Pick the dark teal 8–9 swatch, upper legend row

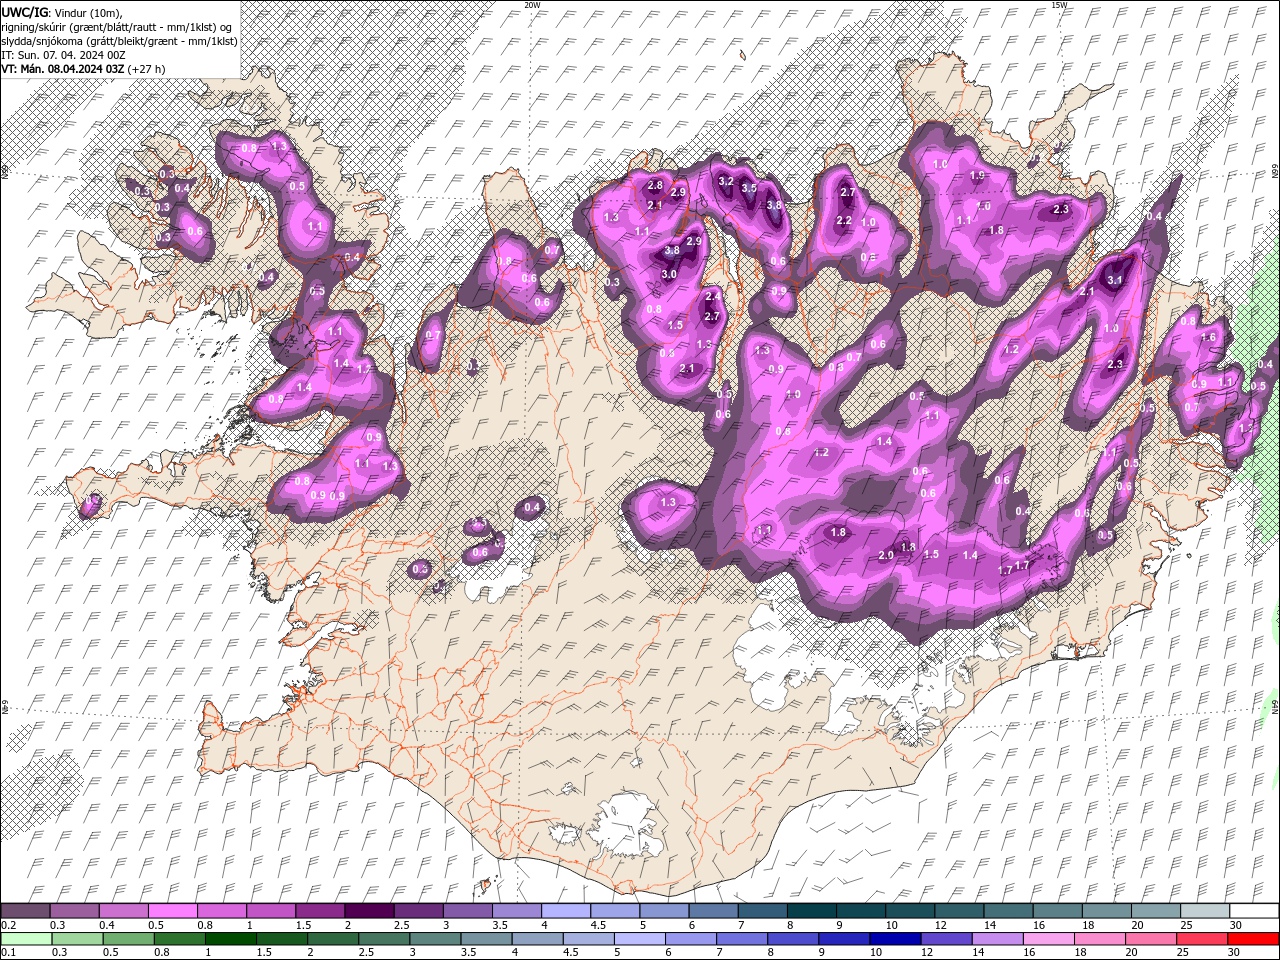811,911
